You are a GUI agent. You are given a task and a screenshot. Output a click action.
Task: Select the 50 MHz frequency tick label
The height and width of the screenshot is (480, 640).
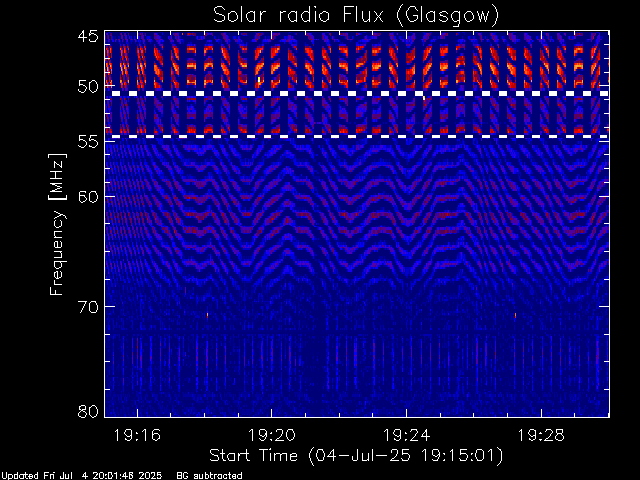pyautogui.click(x=88, y=86)
